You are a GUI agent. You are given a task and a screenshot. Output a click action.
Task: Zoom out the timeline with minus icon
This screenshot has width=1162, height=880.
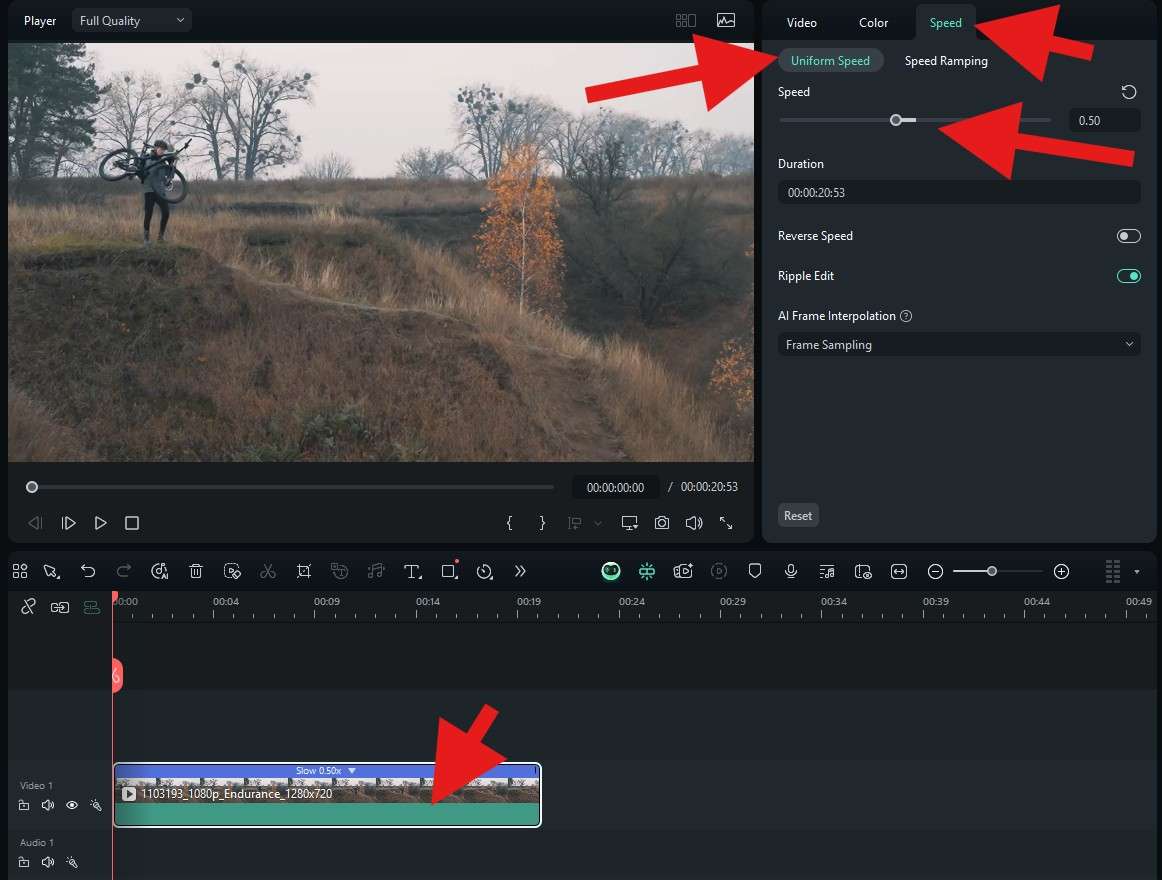click(935, 571)
